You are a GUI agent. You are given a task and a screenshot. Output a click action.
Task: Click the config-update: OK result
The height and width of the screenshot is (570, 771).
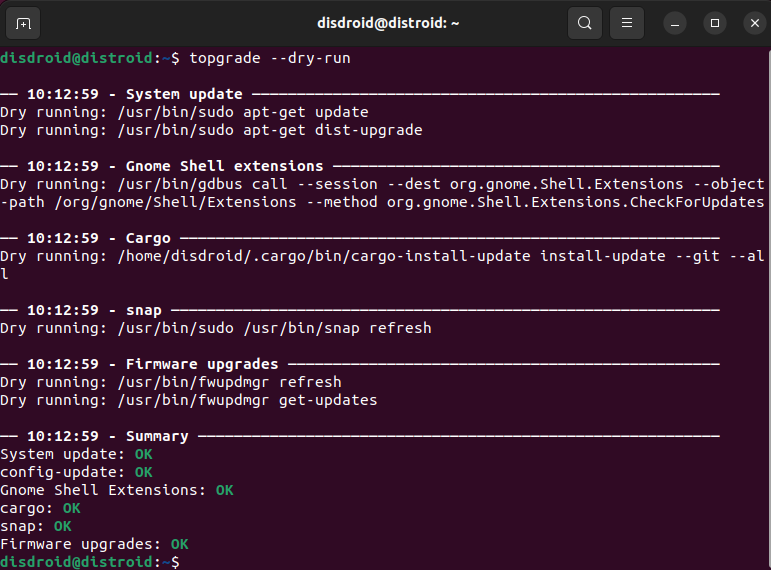pos(76,472)
